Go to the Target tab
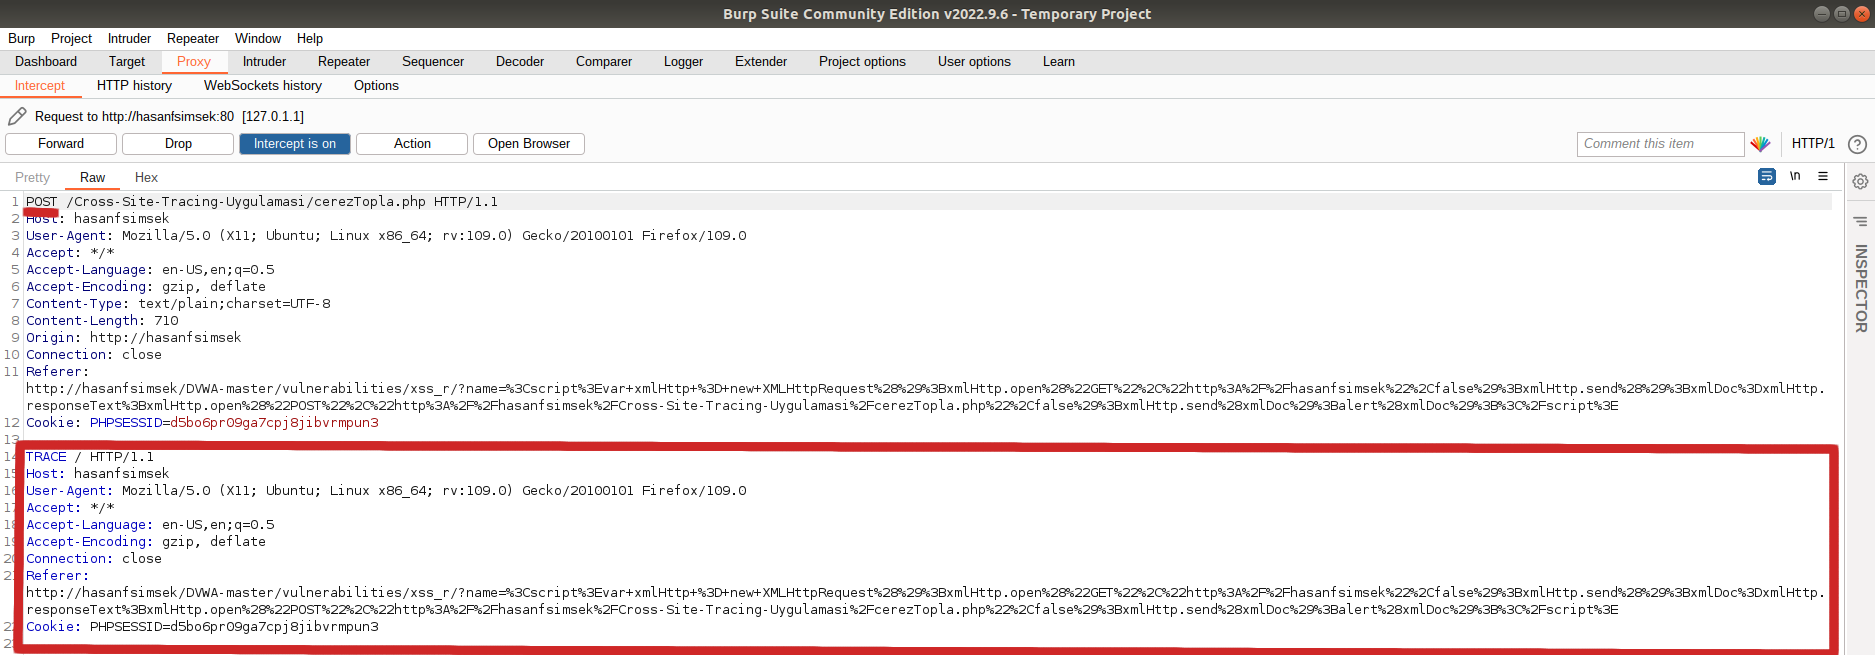Viewport: 1875px width, 655px height. [127, 62]
